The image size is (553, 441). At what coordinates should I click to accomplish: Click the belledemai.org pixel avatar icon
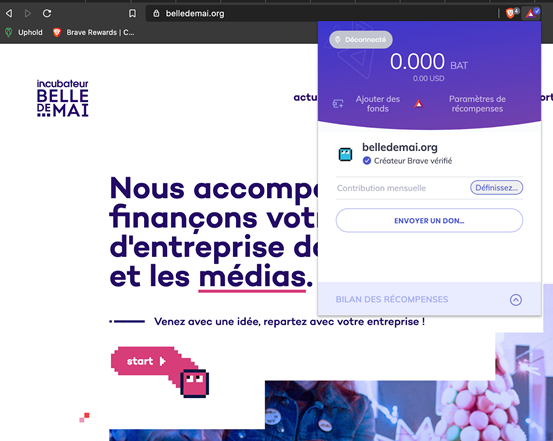(x=345, y=154)
